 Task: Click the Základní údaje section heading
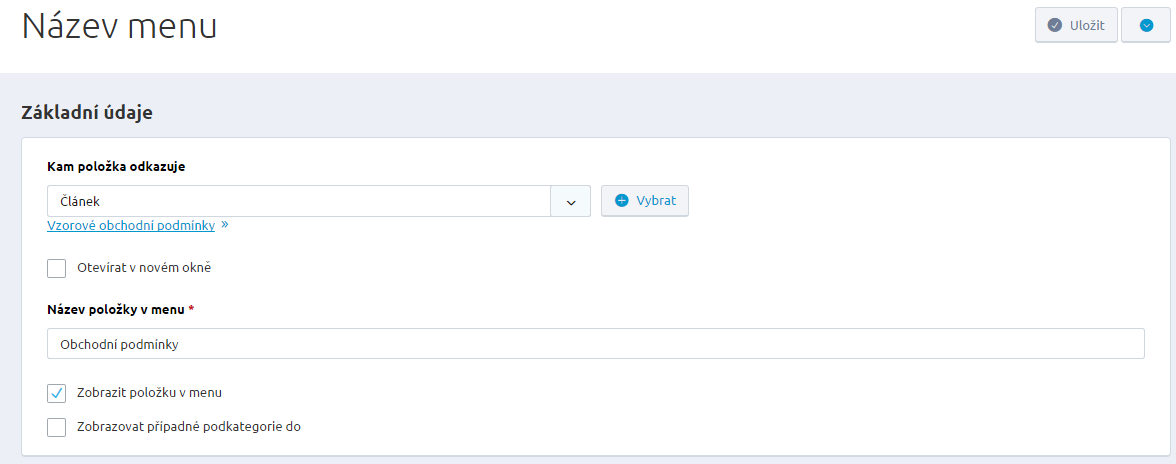[87, 113]
